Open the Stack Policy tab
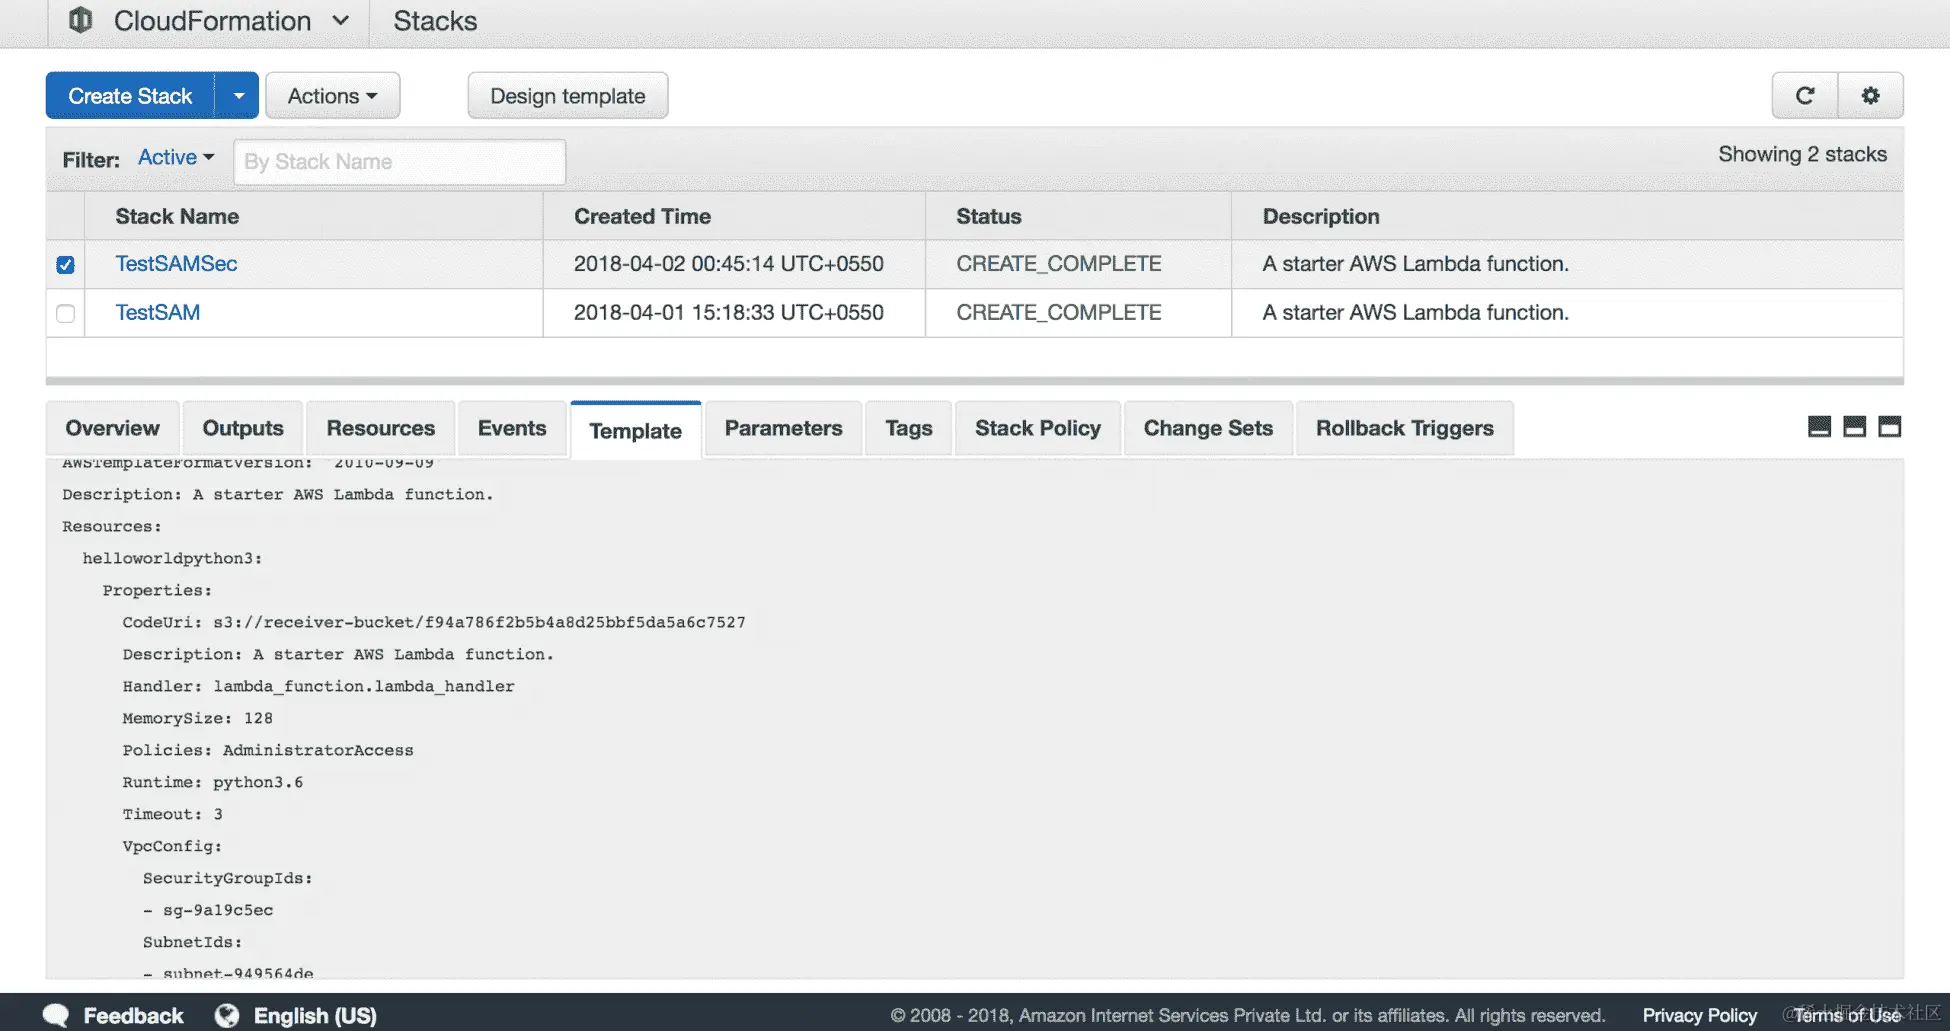 coord(1038,429)
